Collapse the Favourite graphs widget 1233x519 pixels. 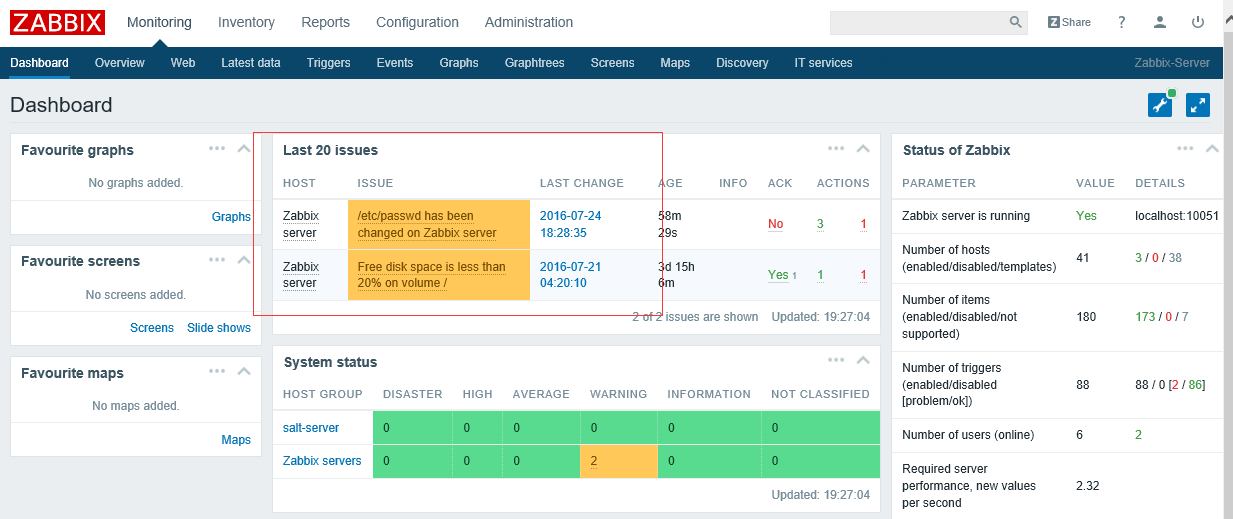point(244,149)
